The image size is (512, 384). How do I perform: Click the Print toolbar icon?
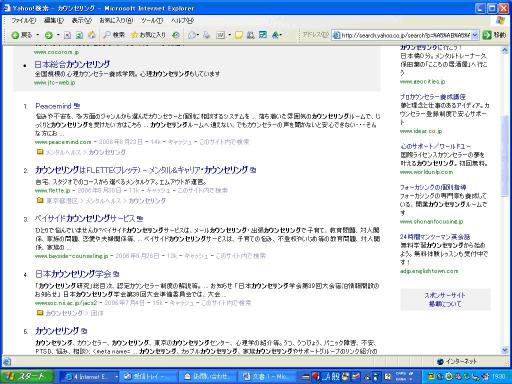pyautogui.click(x=207, y=35)
